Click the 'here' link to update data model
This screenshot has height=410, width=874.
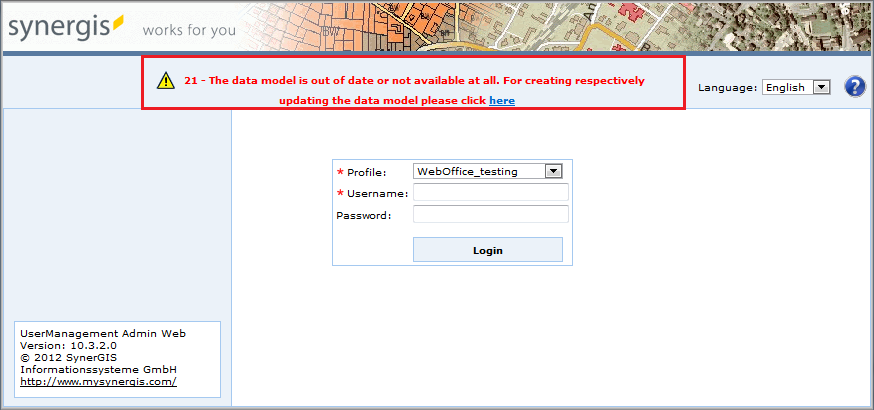pos(502,101)
